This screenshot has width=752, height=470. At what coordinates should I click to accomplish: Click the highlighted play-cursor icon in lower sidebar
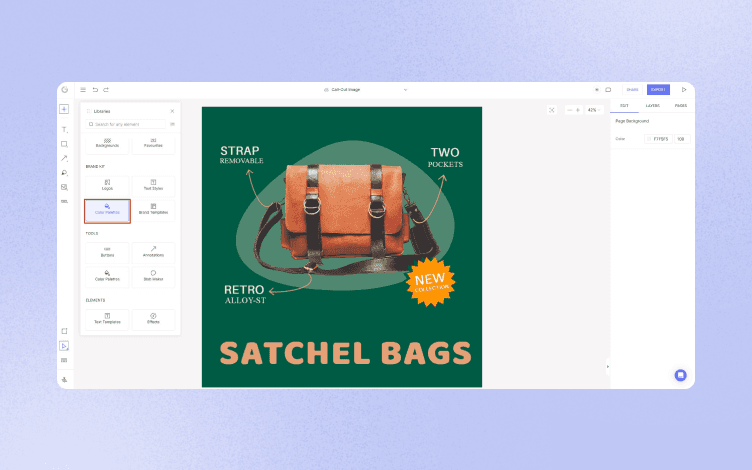pyautogui.click(x=64, y=346)
